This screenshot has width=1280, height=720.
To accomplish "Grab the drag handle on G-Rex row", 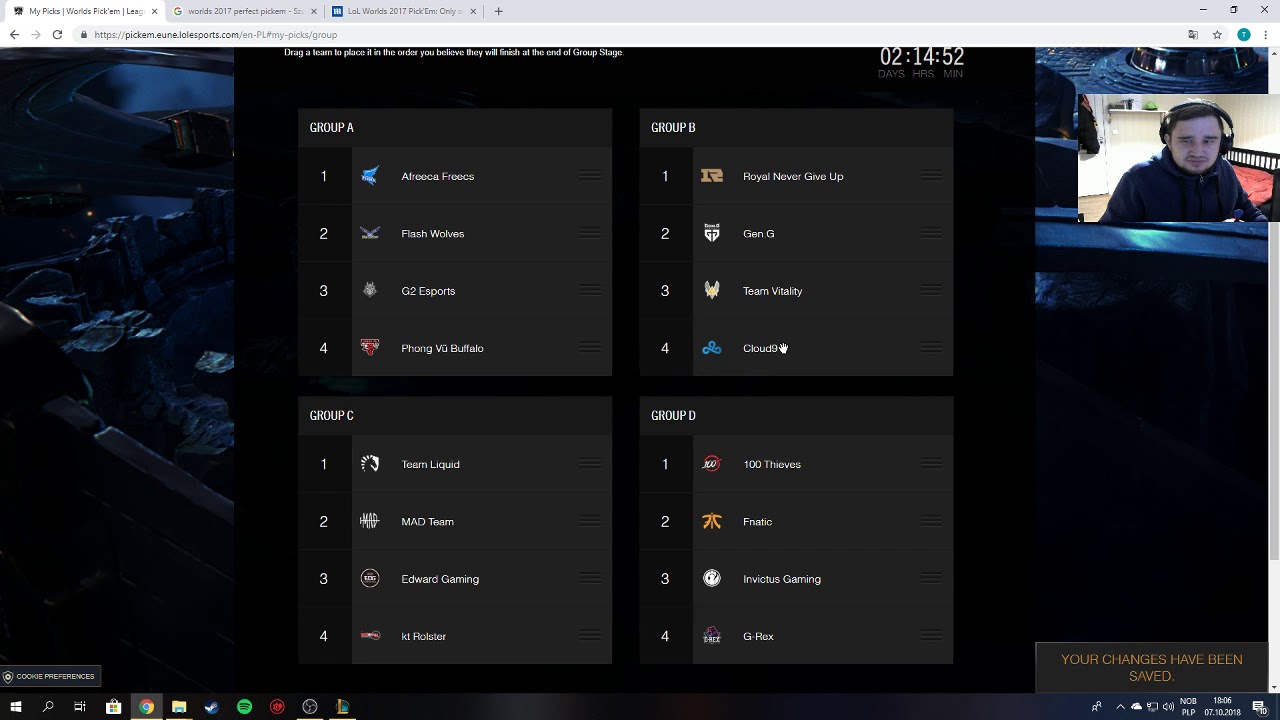I will (x=932, y=636).
